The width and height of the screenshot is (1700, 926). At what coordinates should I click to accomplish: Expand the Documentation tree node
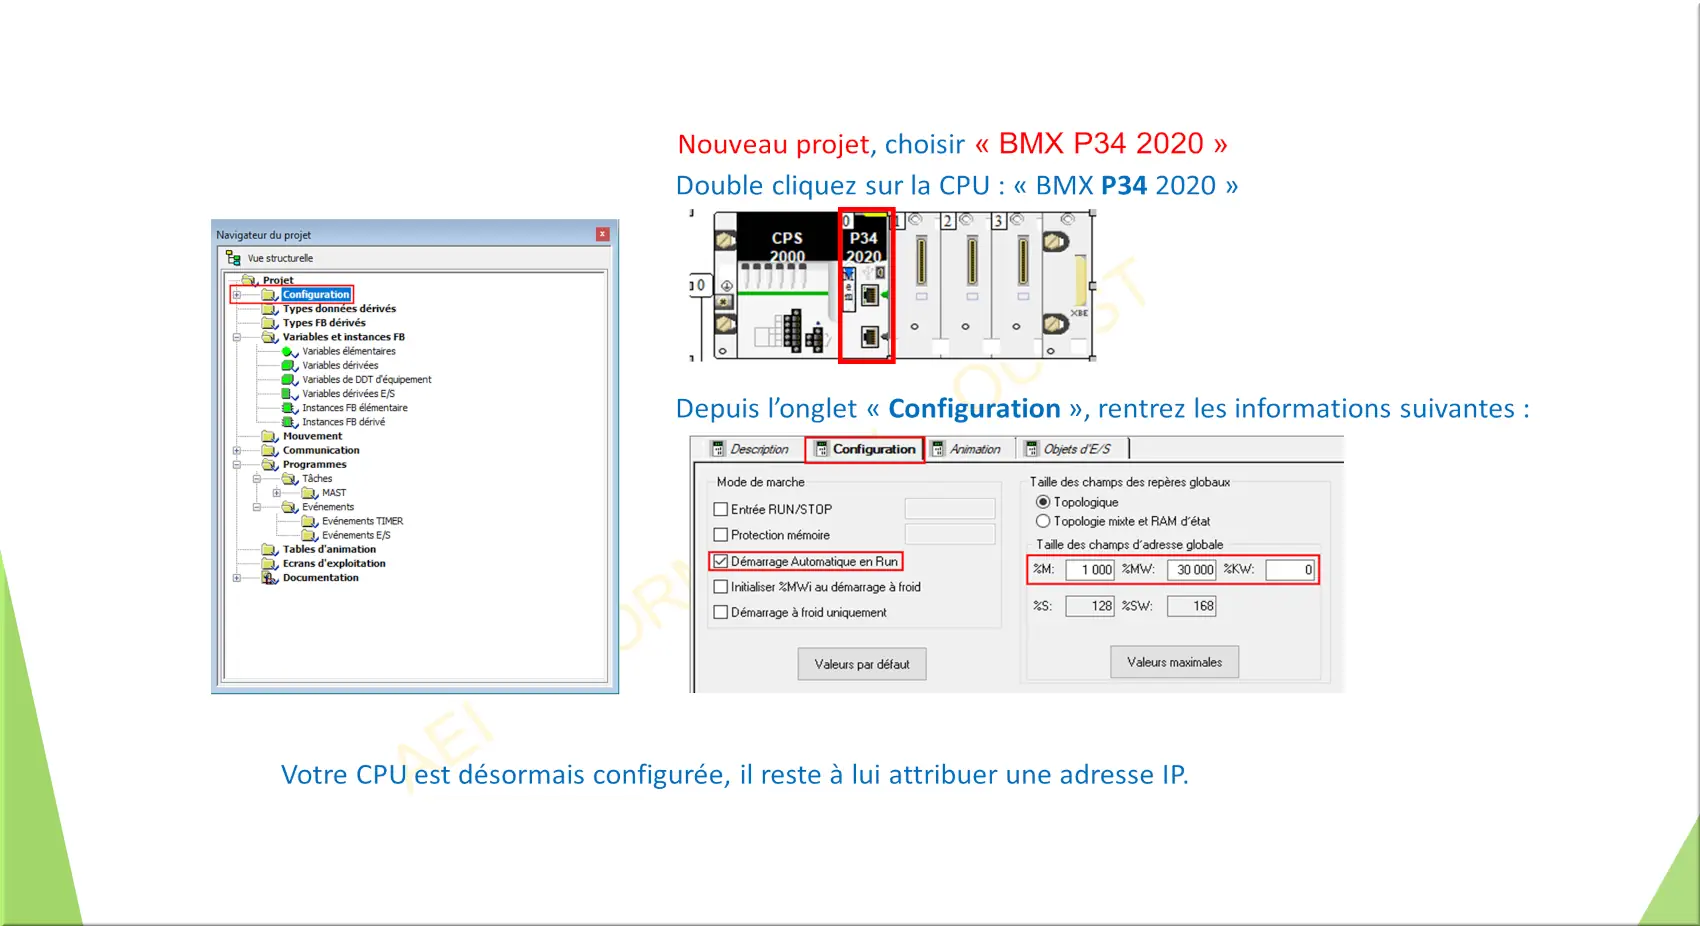click(236, 578)
